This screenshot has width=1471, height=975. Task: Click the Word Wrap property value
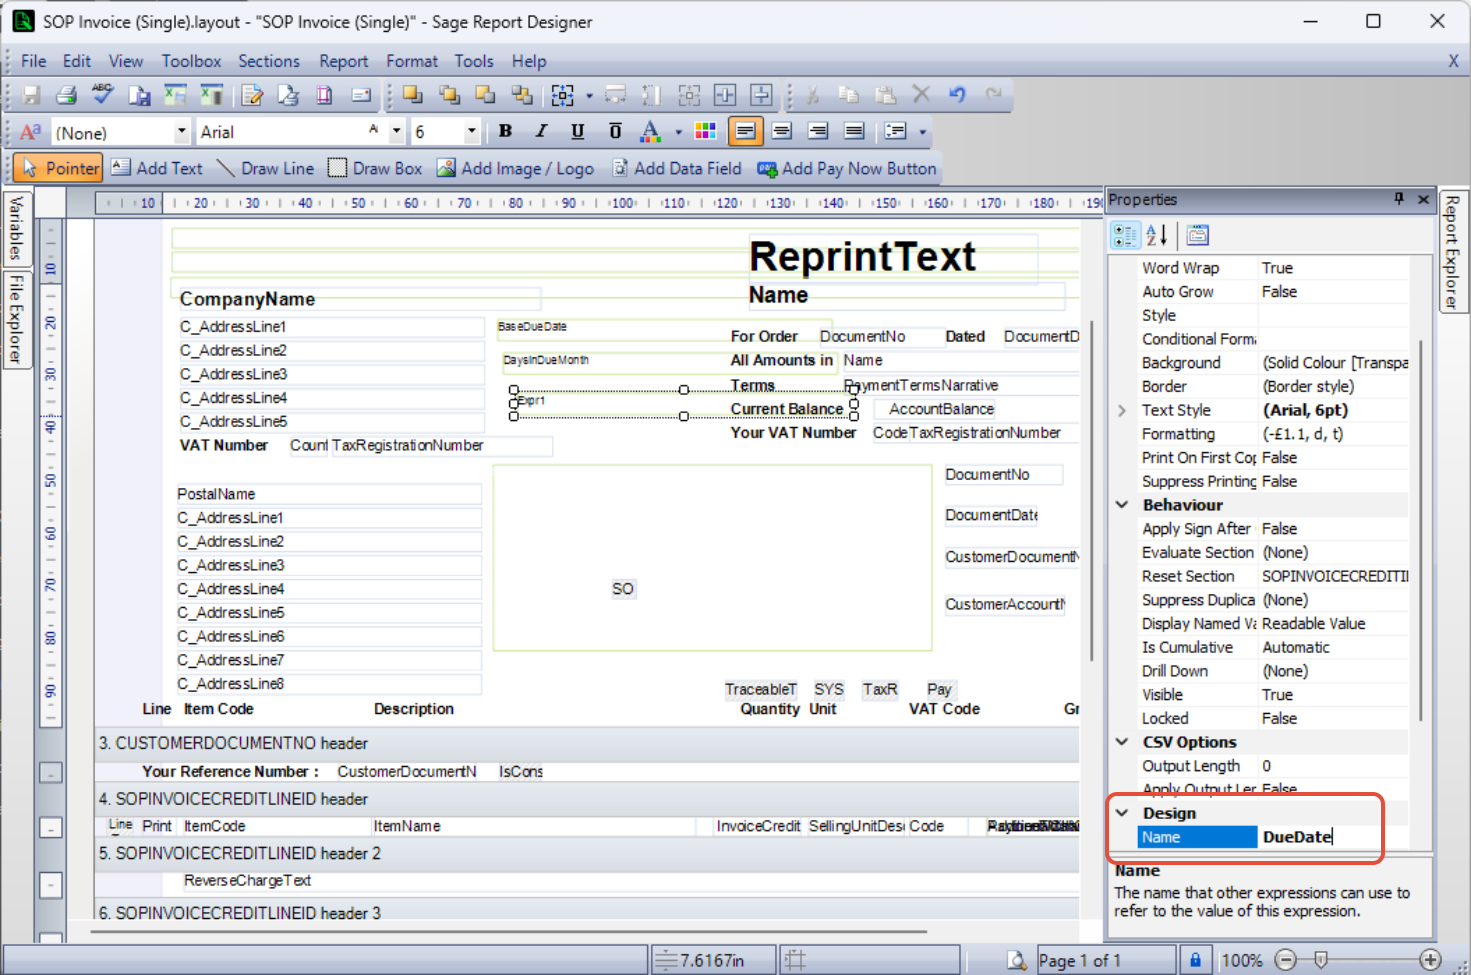pos(1334,268)
